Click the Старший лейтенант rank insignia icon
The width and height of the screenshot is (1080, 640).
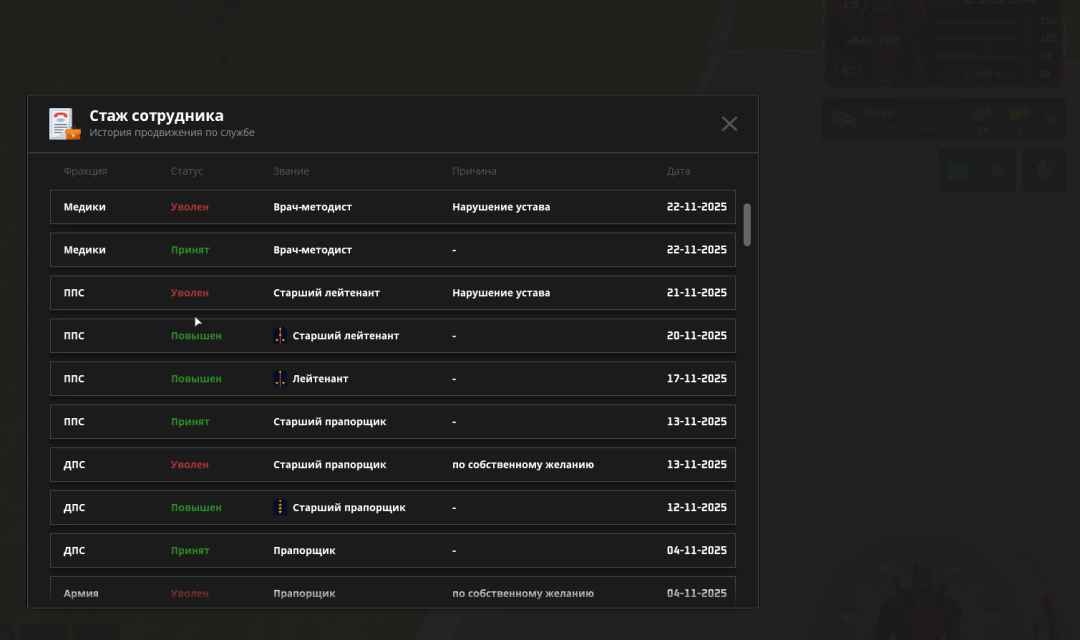click(x=280, y=336)
